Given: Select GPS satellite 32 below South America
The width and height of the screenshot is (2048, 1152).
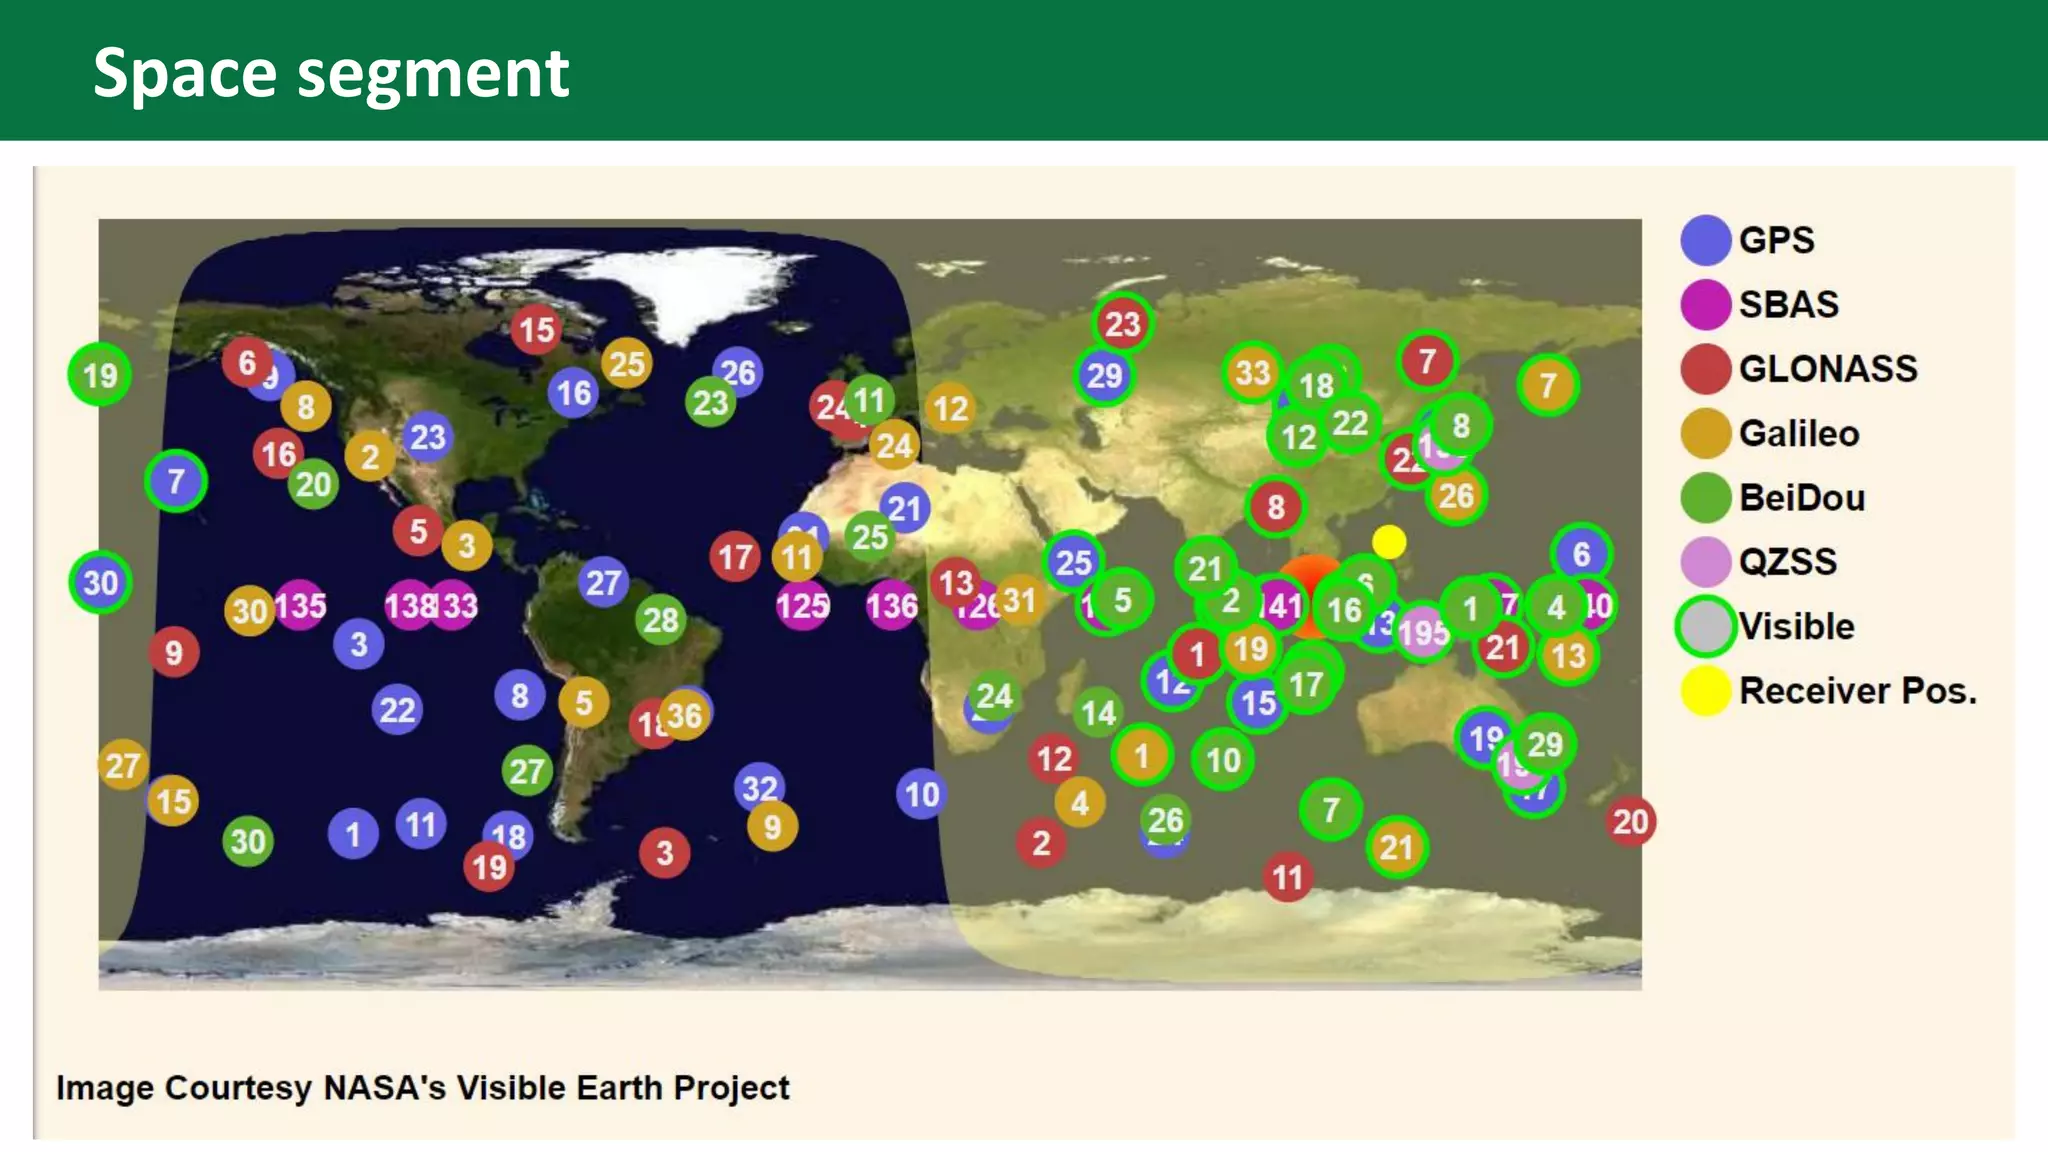Looking at the screenshot, I should (x=758, y=786).
